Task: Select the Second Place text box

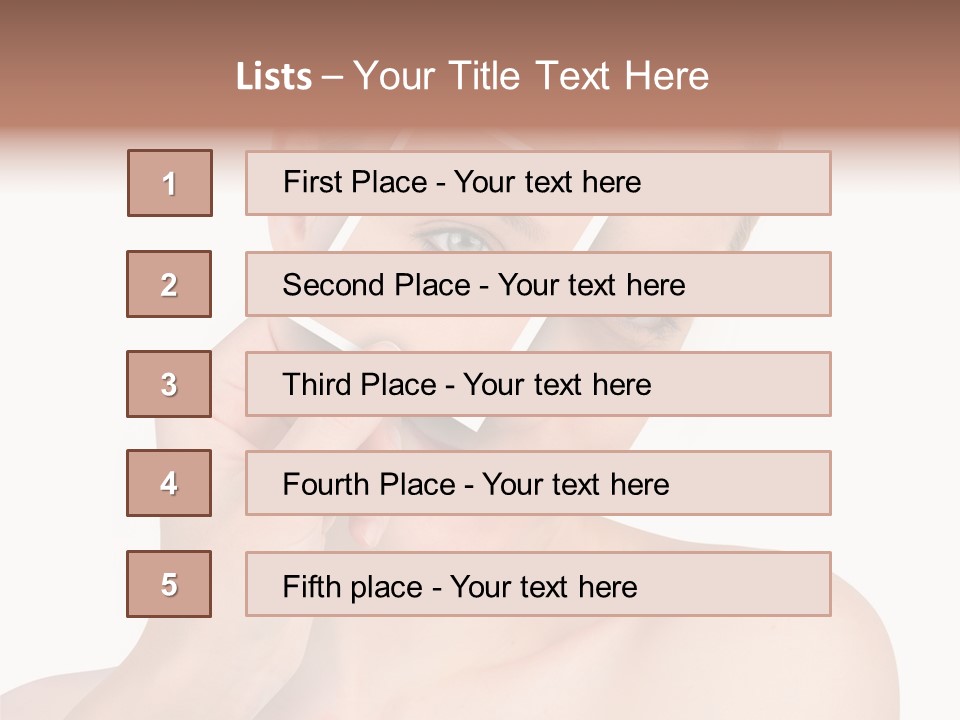Action: pos(538,284)
